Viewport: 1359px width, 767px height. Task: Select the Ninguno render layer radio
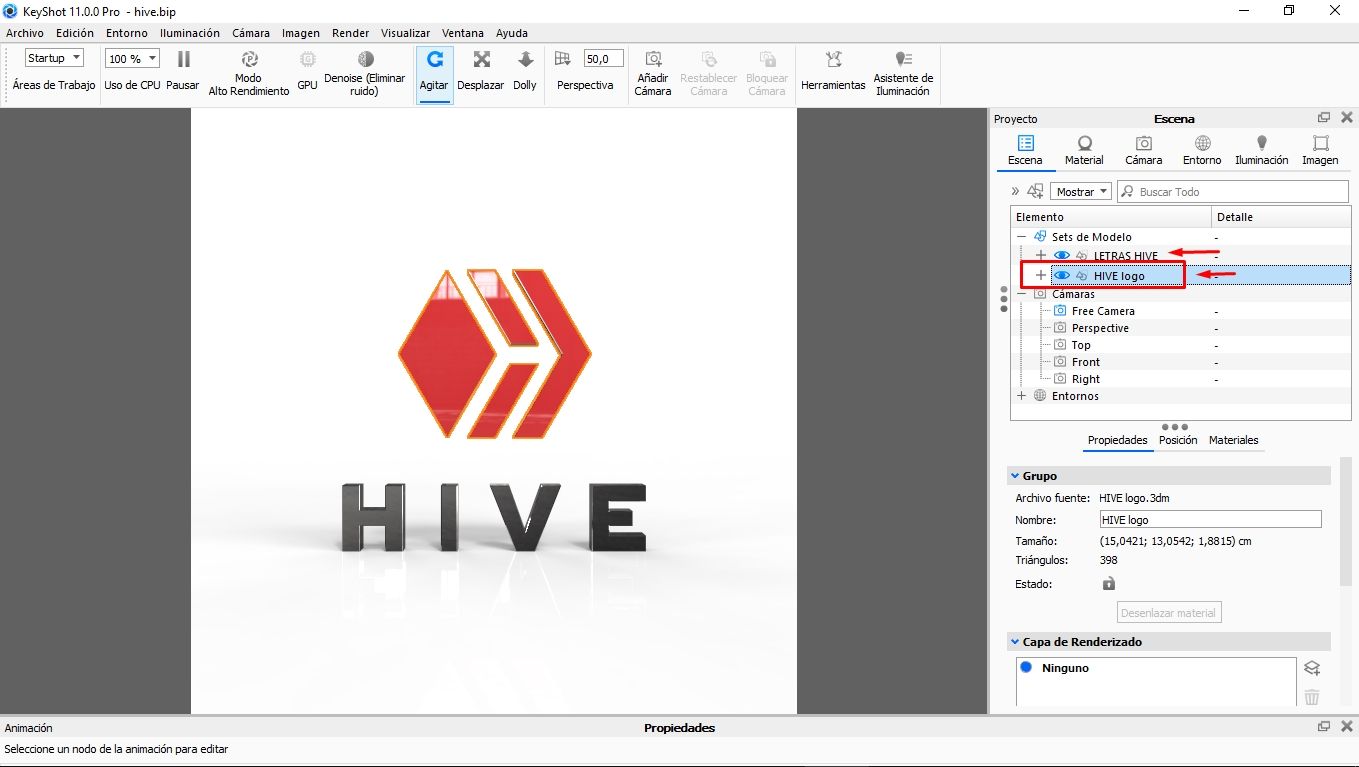[x=1026, y=667]
